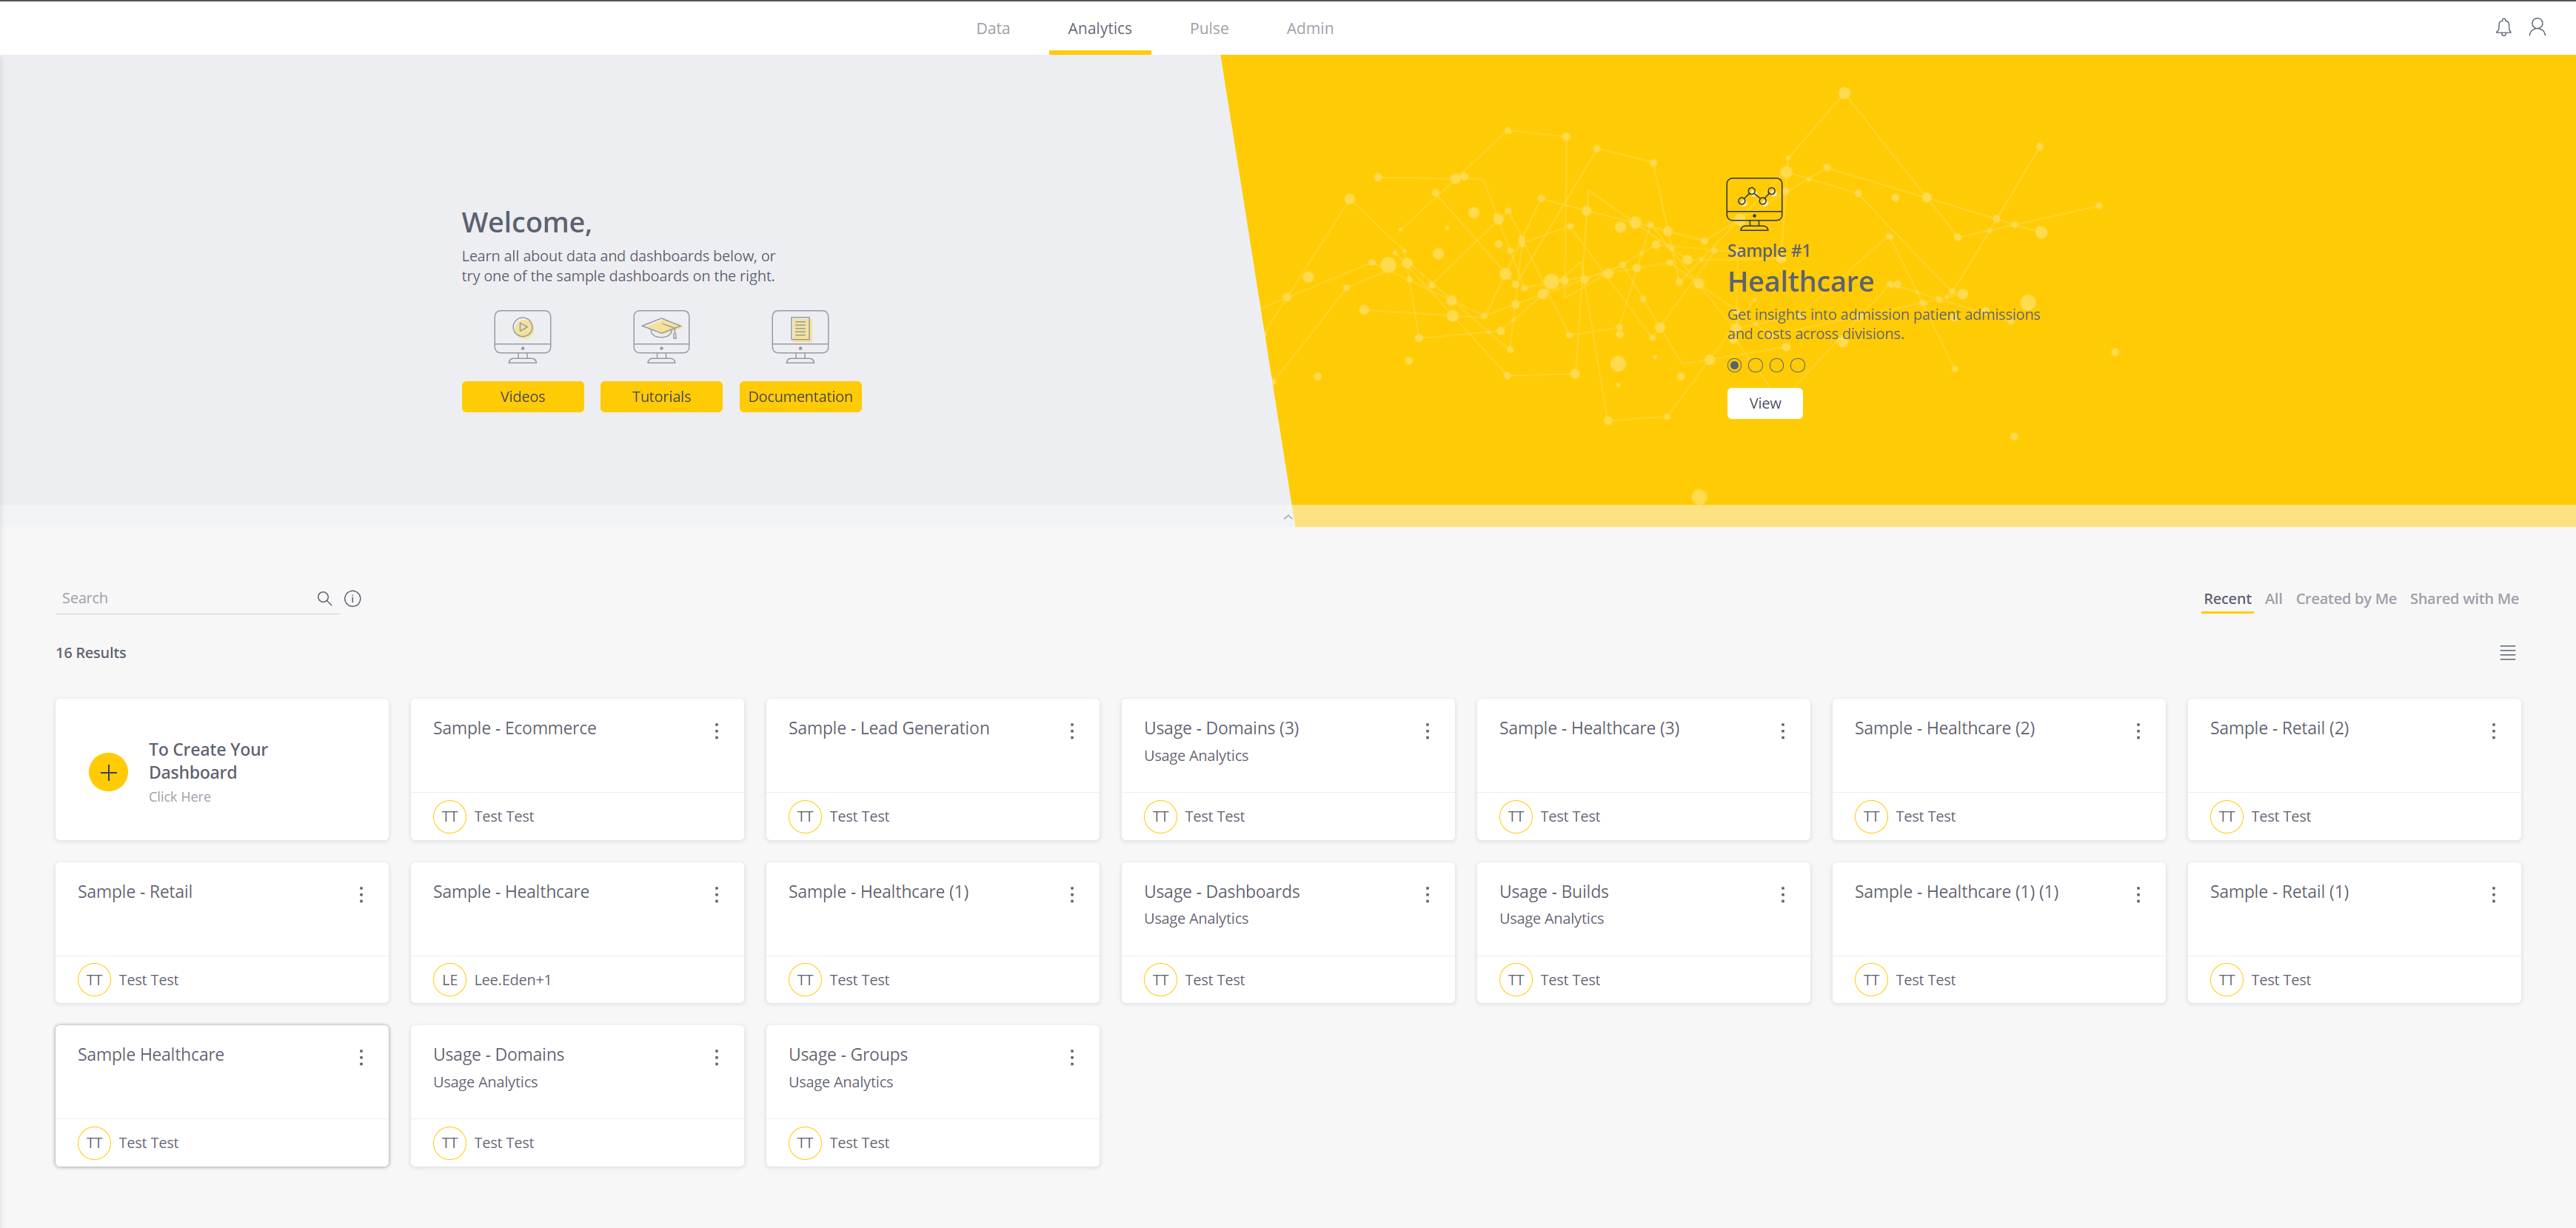Click Usage Analytics under Usage - Domains (3)

1195,756
